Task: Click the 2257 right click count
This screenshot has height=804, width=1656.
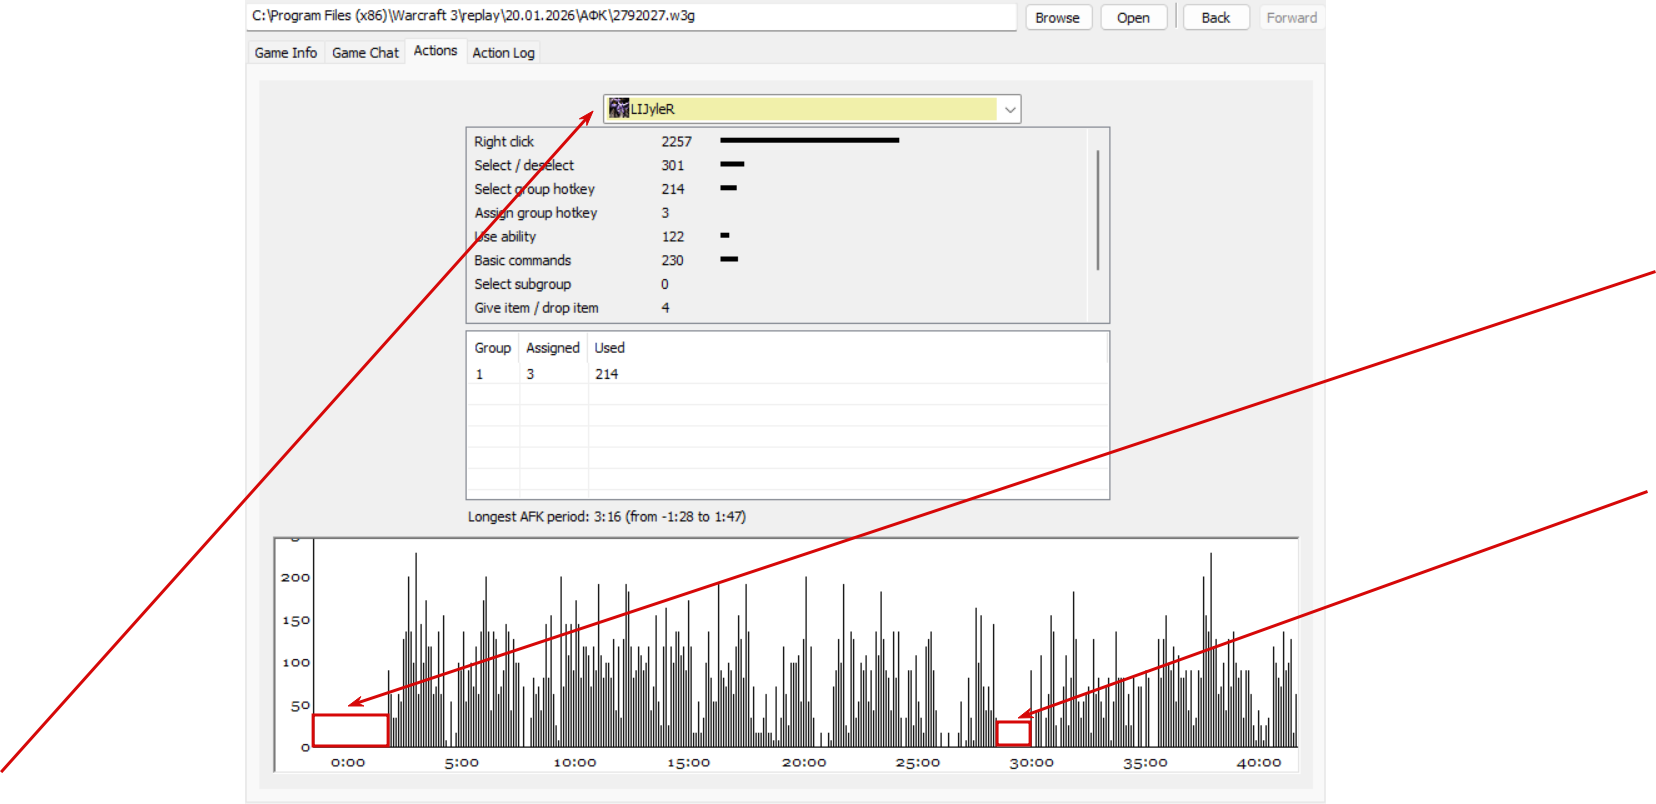Action: tap(676, 141)
